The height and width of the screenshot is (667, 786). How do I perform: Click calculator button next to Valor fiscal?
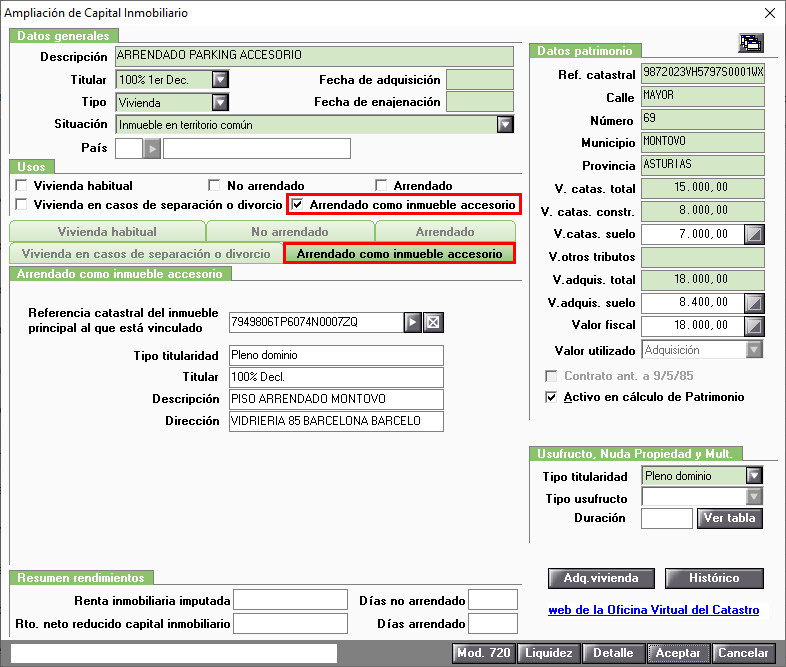click(754, 326)
